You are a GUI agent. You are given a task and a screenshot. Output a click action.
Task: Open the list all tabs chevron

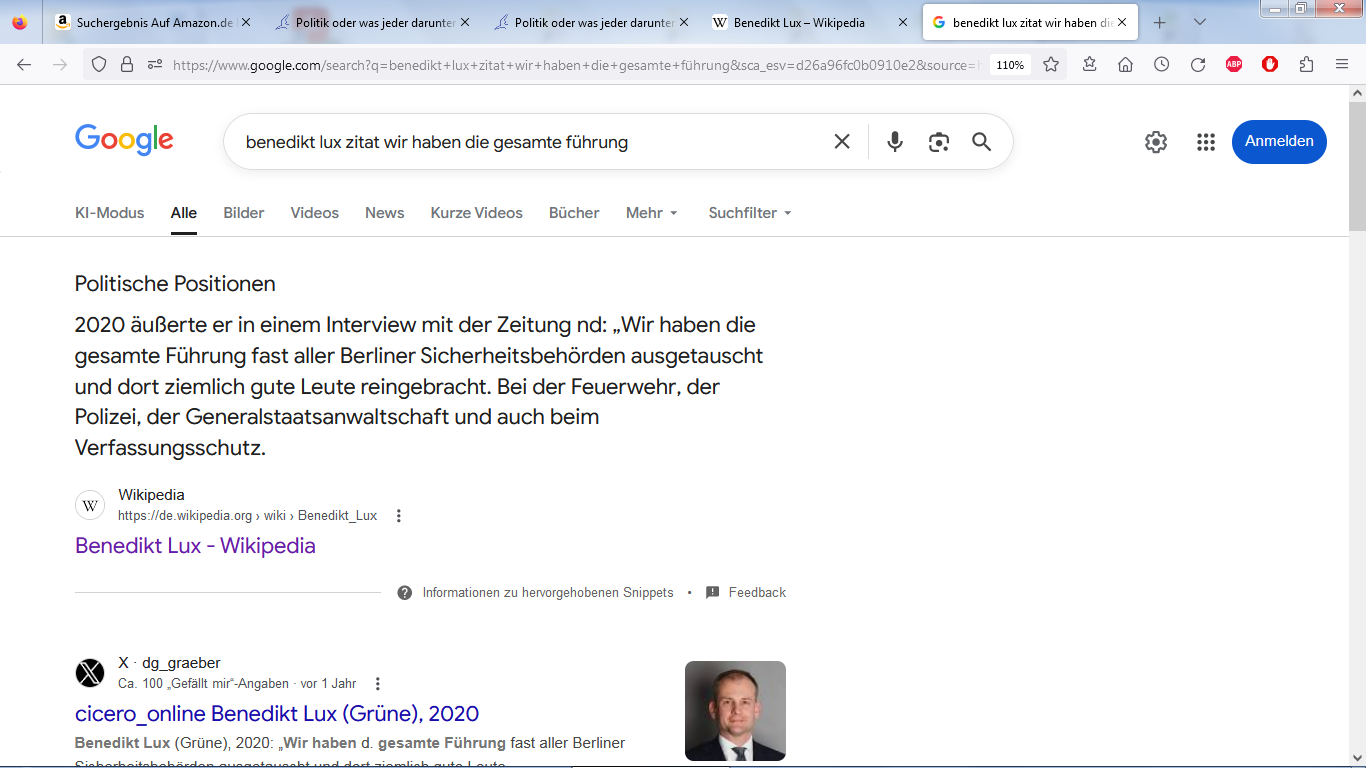[1200, 22]
